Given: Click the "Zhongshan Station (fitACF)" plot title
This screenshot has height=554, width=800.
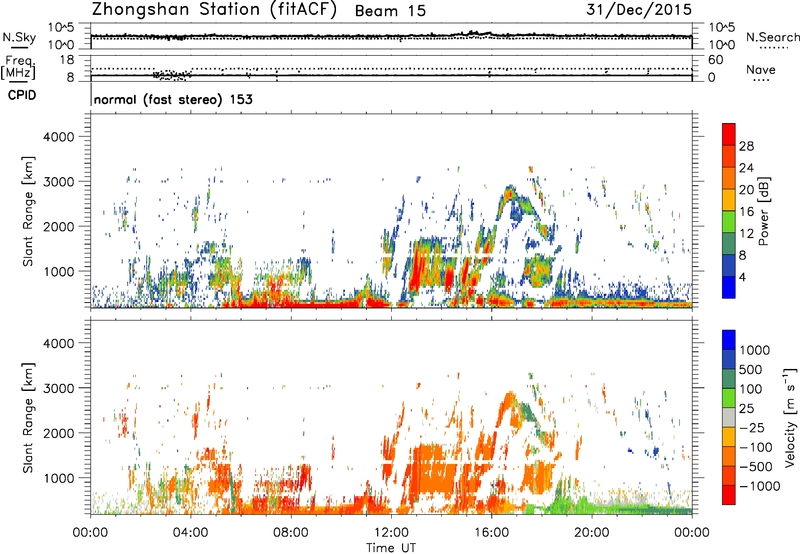Looking at the screenshot, I should point(214,10).
